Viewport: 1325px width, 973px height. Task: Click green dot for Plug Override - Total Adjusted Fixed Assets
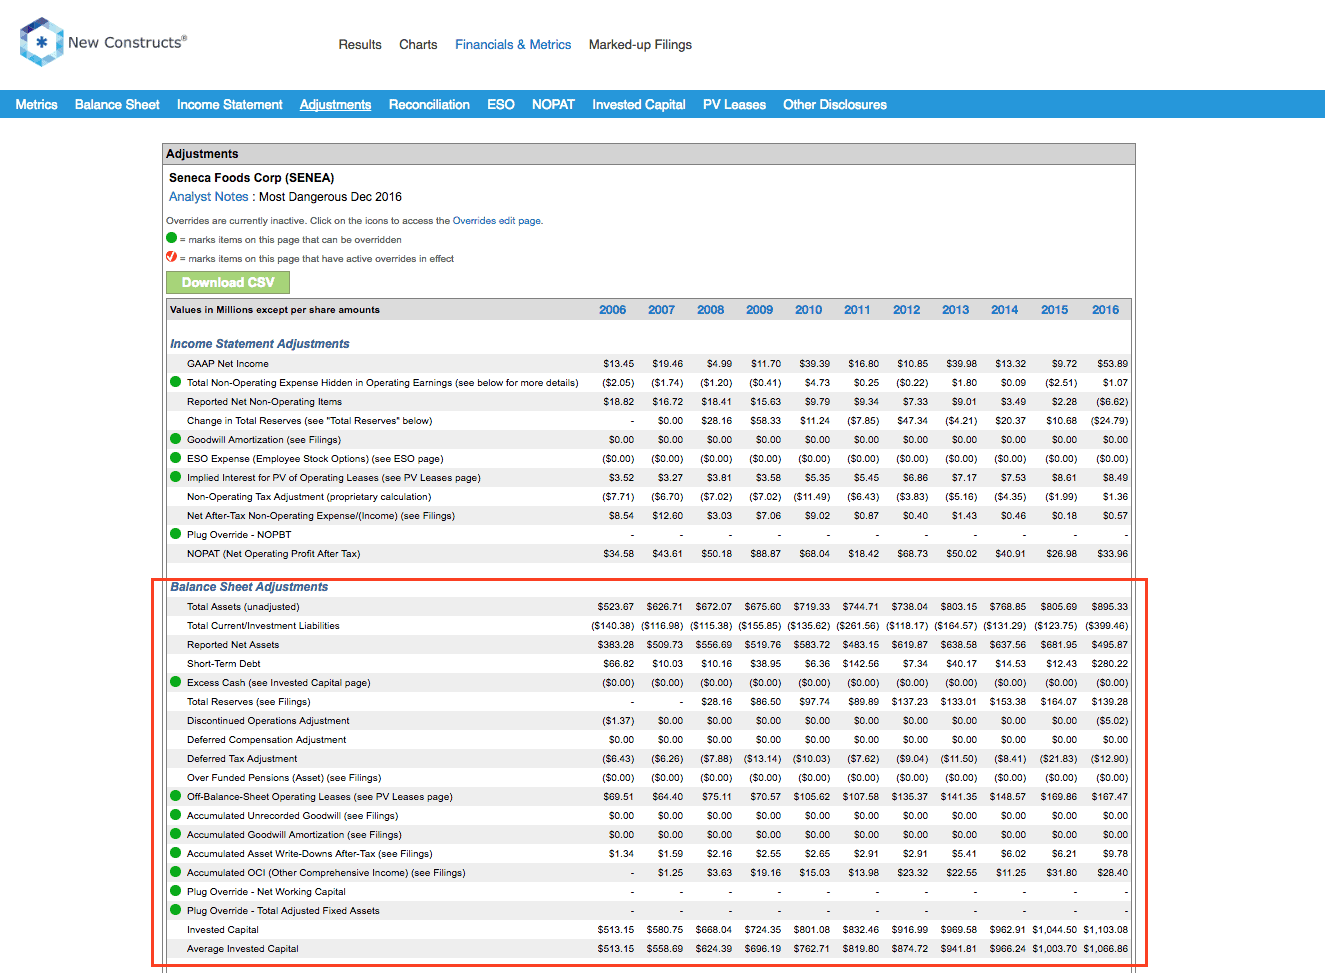[175, 910]
